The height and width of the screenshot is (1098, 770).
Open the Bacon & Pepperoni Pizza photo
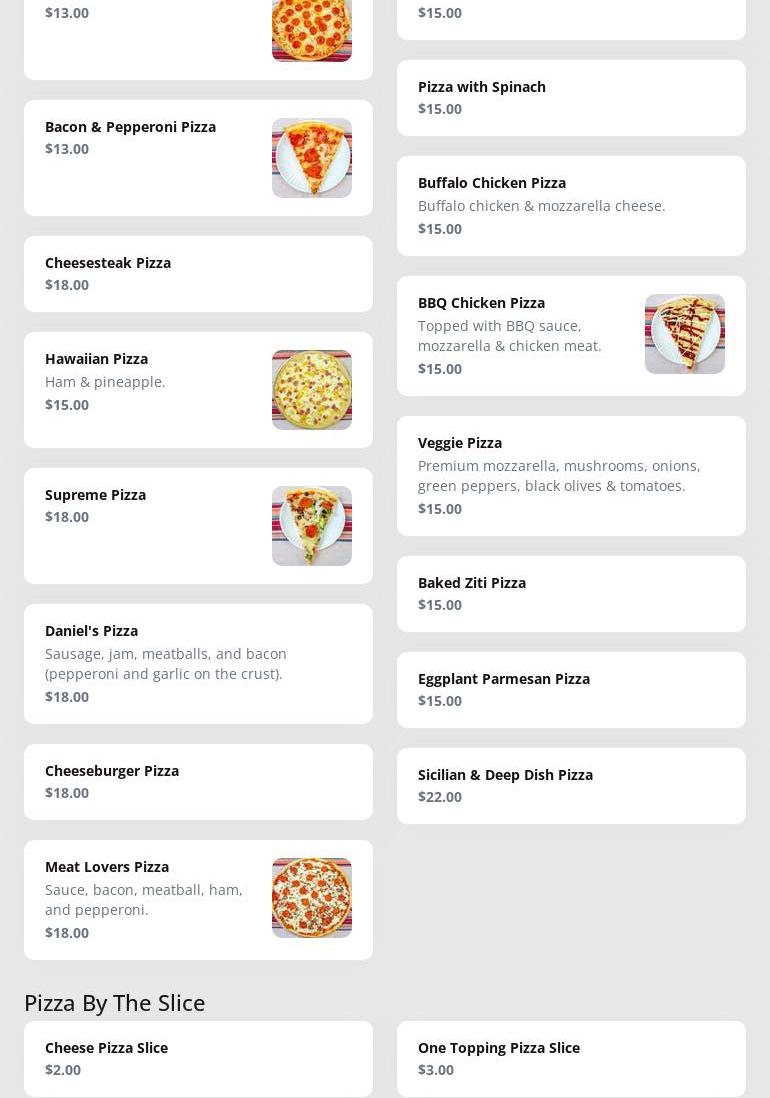(312, 158)
